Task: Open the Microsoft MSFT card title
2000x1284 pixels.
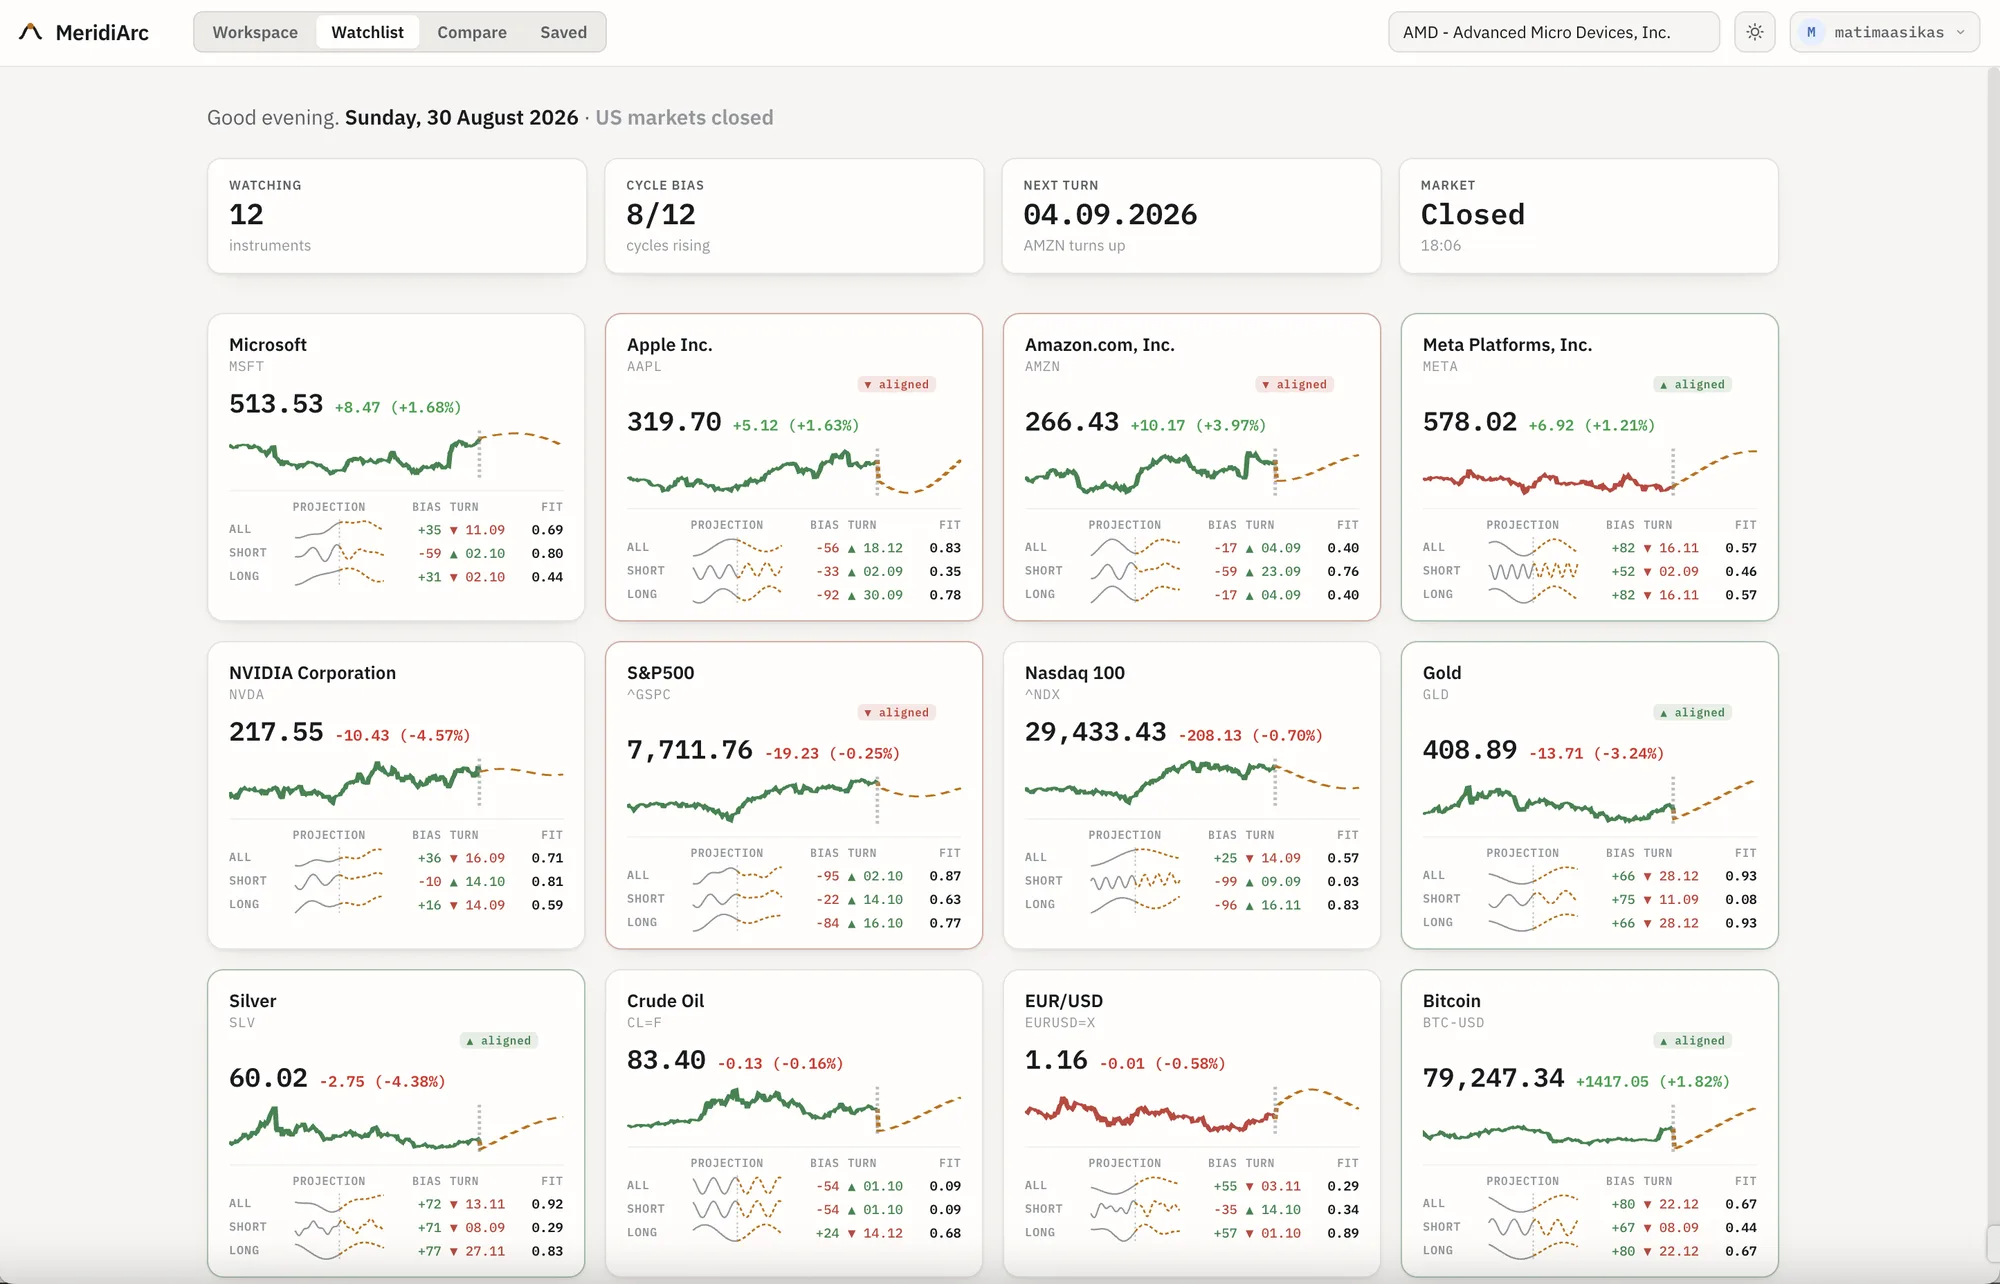Action: [x=268, y=345]
